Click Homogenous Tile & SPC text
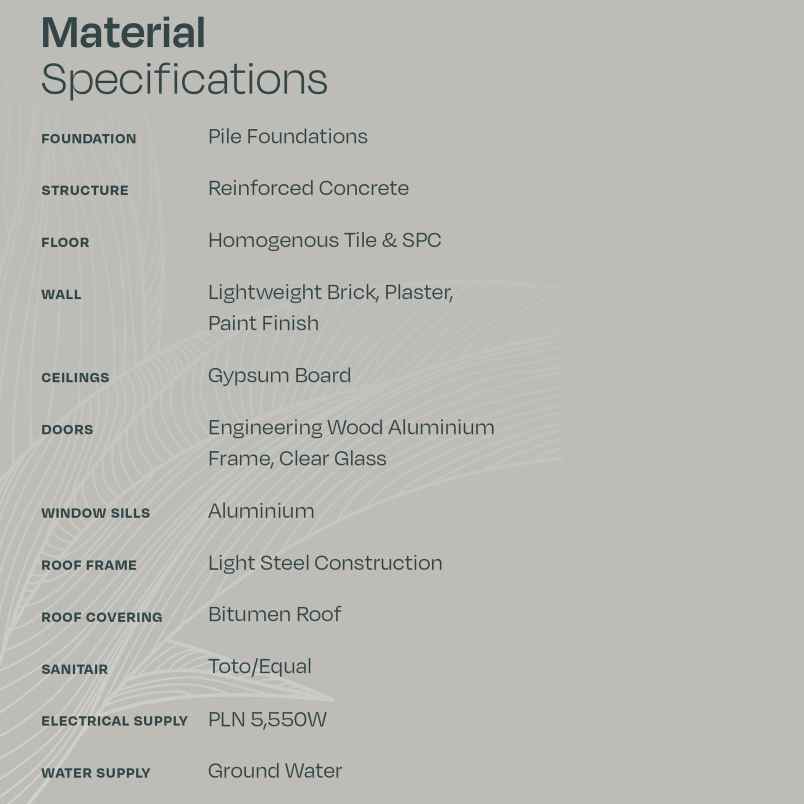The width and height of the screenshot is (804, 804). (324, 240)
